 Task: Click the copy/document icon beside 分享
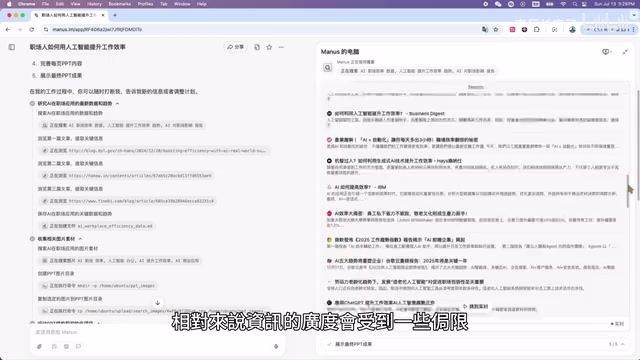(257, 47)
